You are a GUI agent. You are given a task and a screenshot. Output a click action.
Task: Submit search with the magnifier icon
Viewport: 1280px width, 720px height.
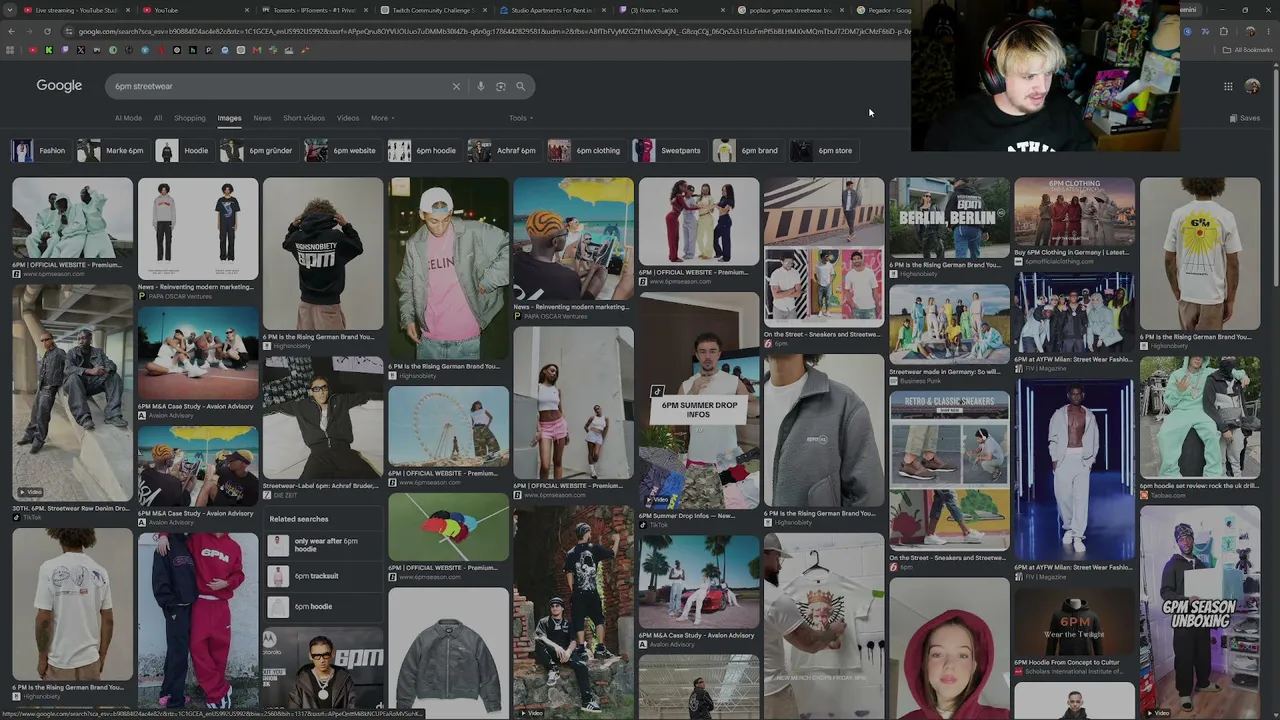pos(520,86)
